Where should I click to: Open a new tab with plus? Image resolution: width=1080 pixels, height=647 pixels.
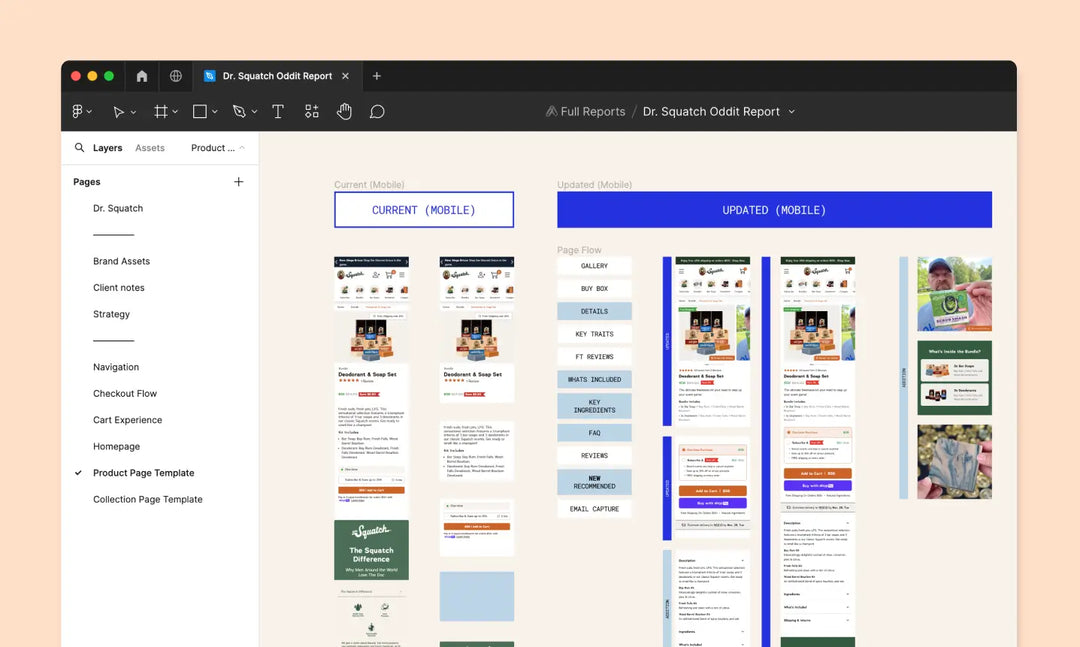point(377,76)
